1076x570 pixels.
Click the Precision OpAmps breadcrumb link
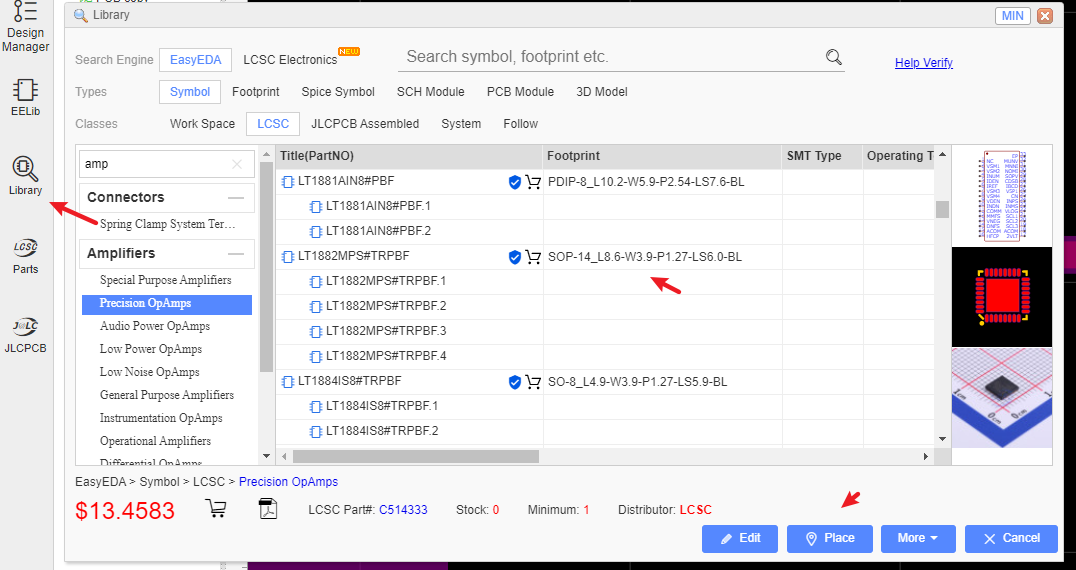coord(288,482)
